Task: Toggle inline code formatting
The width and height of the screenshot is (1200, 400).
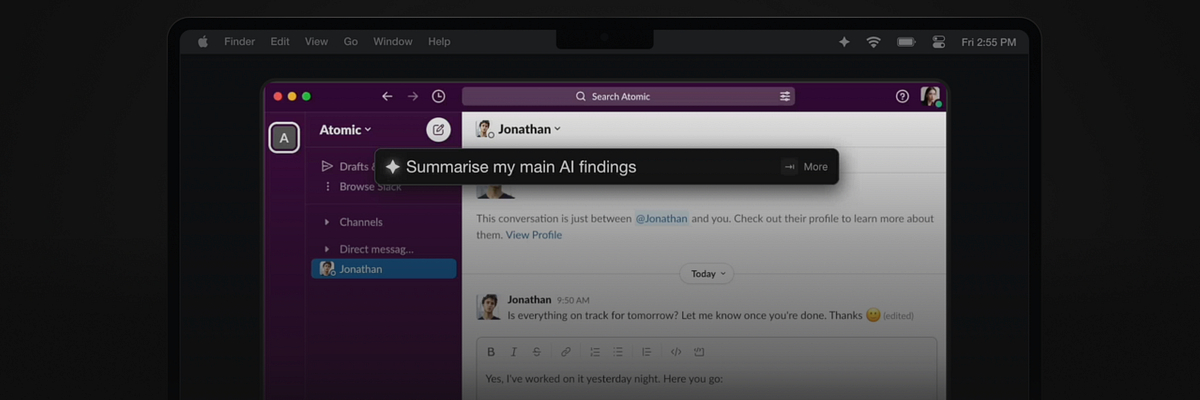Action: [x=676, y=352]
